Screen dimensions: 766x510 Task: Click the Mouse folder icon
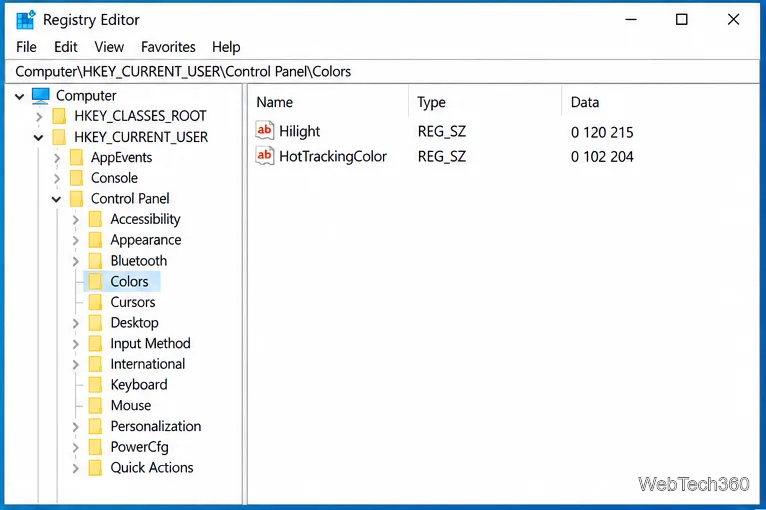pos(96,405)
